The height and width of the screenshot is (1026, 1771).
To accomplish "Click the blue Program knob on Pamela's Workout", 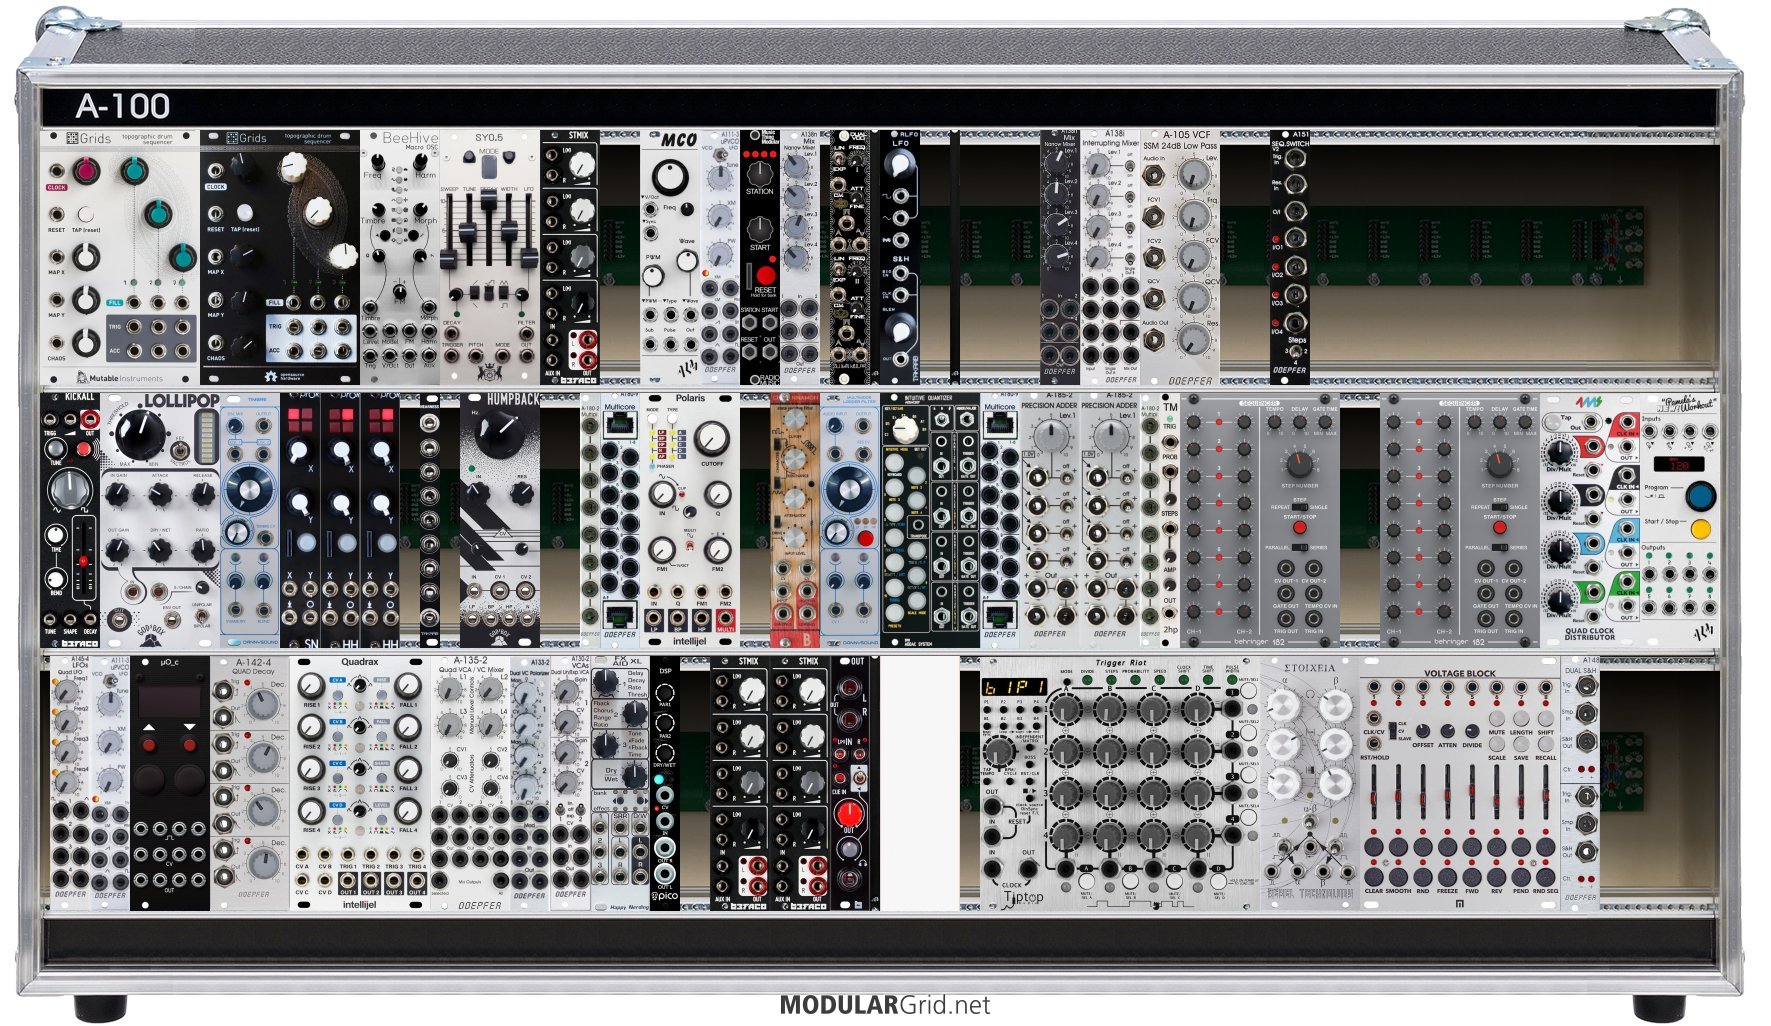I will [x=1699, y=495].
